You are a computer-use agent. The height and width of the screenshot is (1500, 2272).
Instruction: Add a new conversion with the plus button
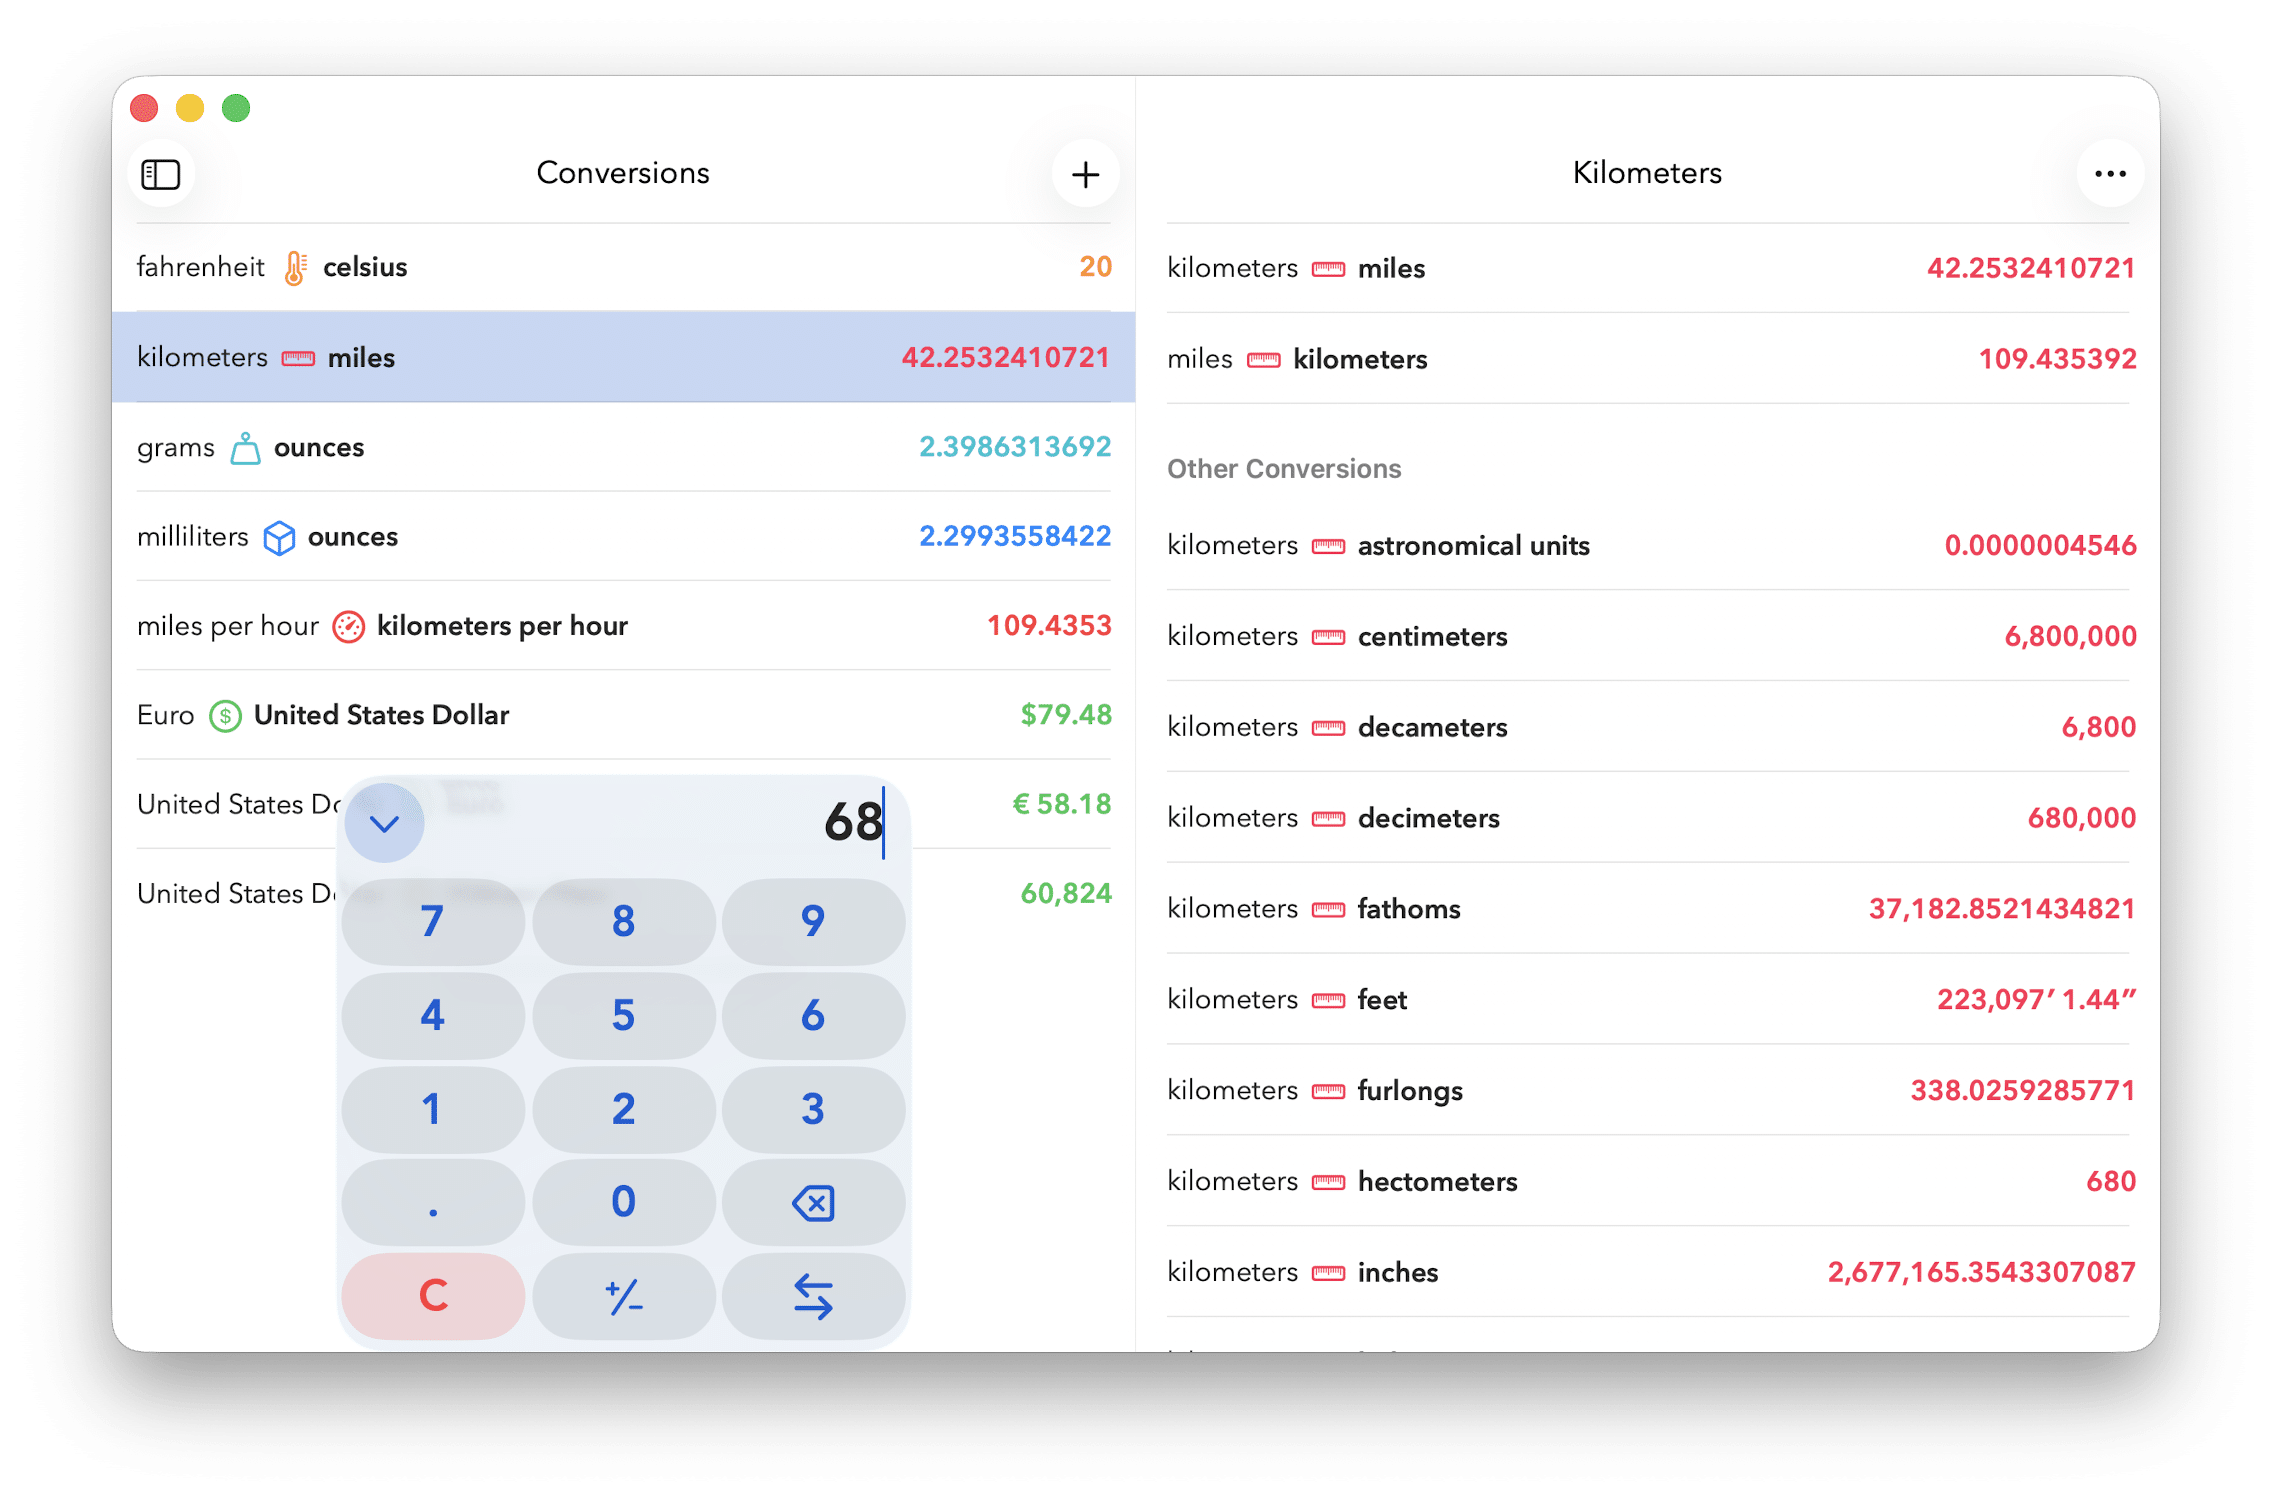click(1085, 174)
